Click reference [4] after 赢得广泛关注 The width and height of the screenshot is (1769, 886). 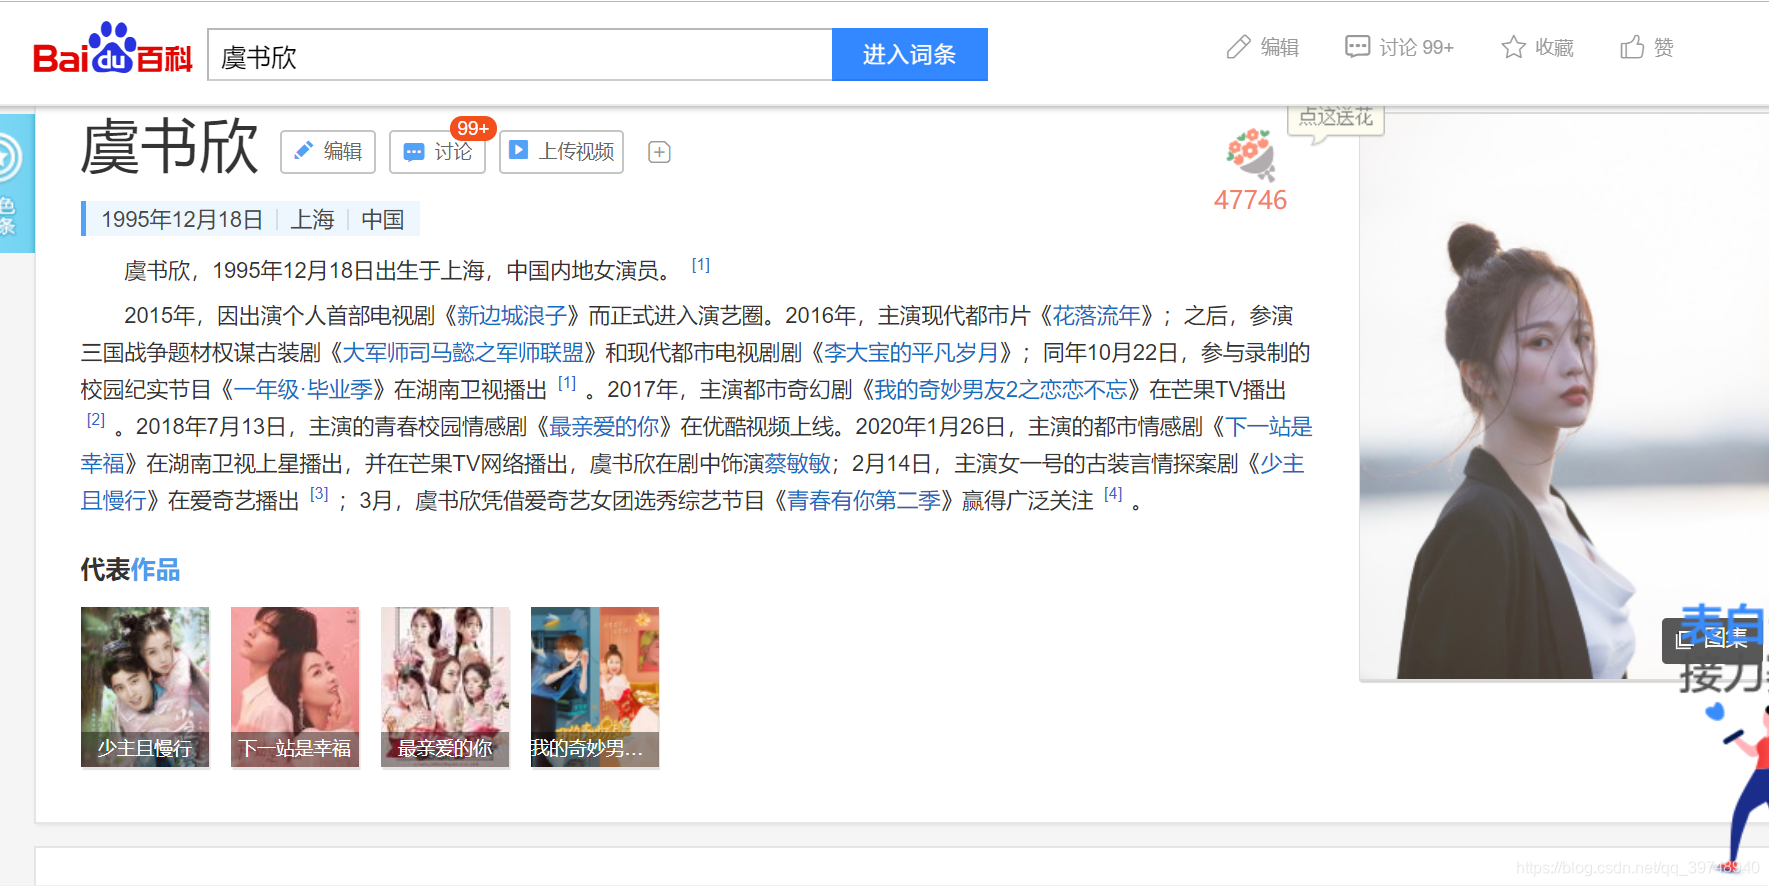(x=1113, y=494)
